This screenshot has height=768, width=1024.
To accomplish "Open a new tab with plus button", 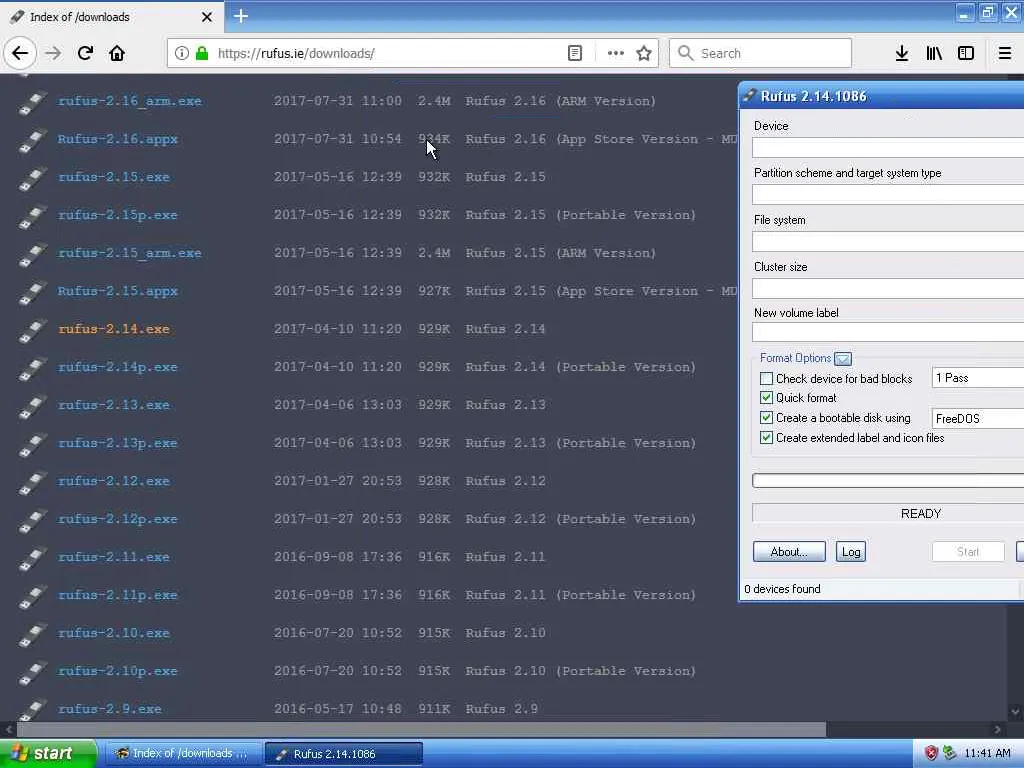I will coord(240,16).
